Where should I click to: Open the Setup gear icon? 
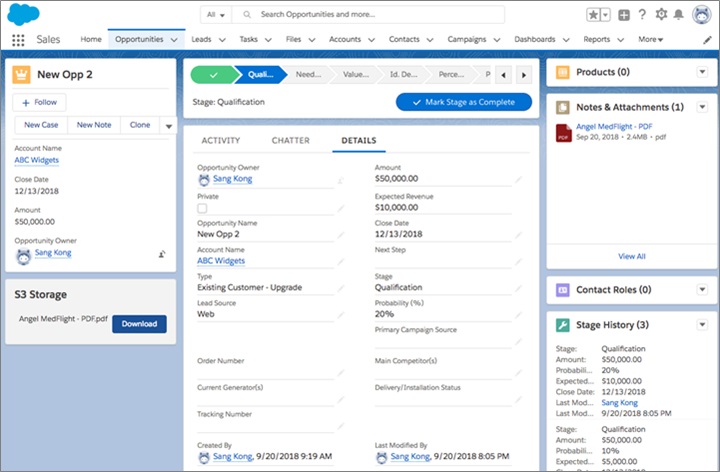coord(661,14)
